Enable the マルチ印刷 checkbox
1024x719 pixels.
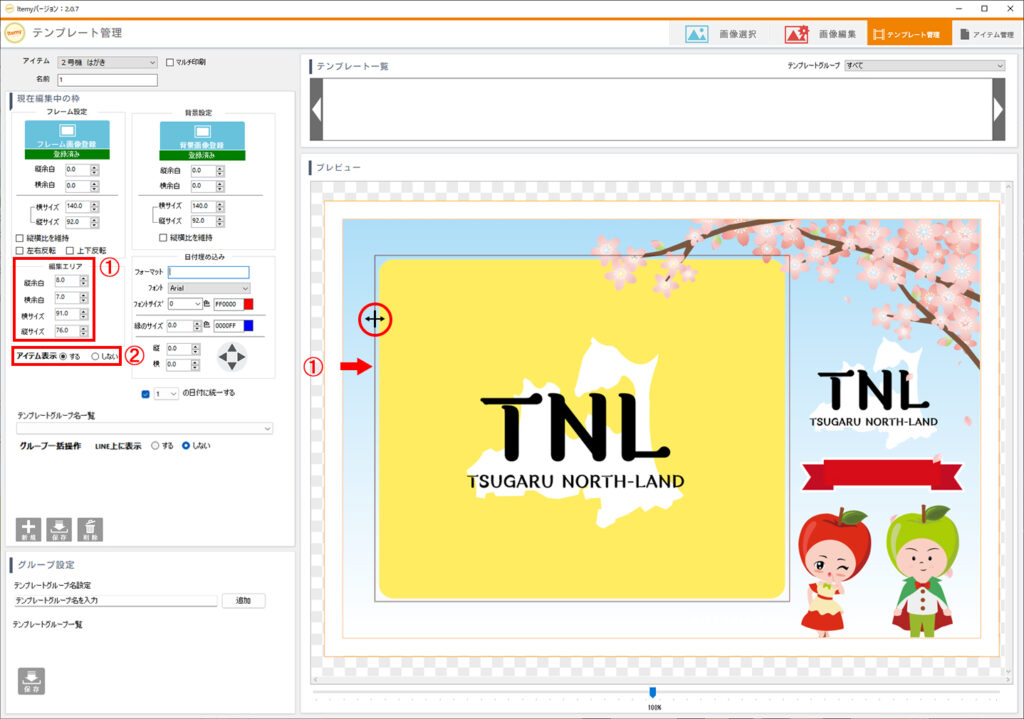tap(169, 62)
